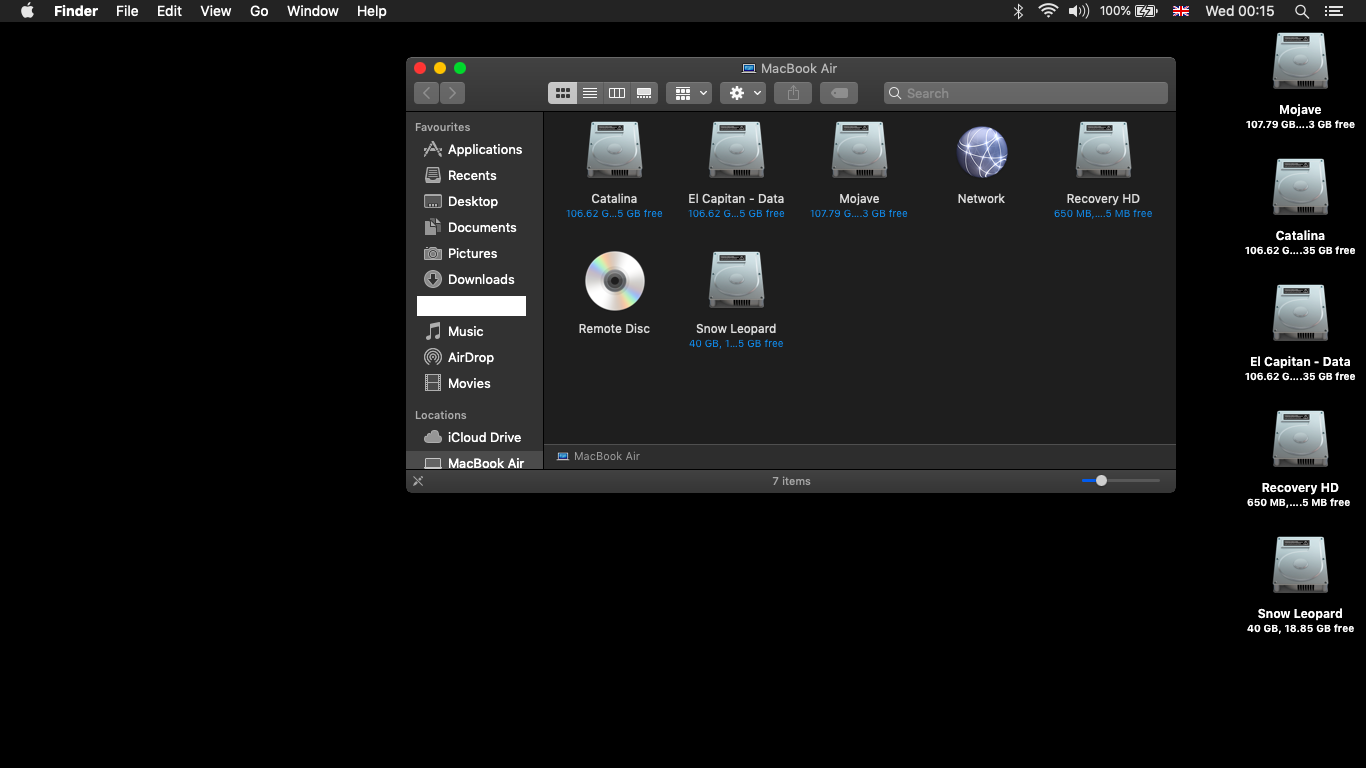Select El Capitan - Data desktop drive

coord(1300,314)
